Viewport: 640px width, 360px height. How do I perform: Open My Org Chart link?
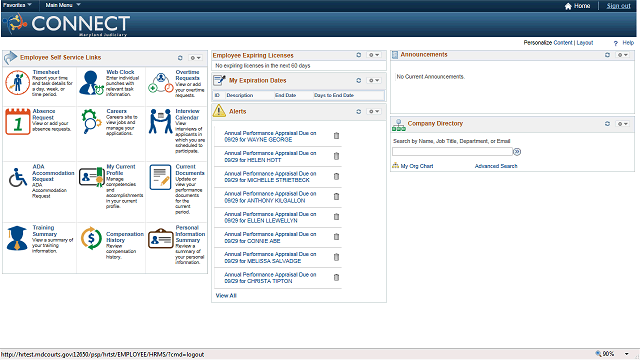417,166
